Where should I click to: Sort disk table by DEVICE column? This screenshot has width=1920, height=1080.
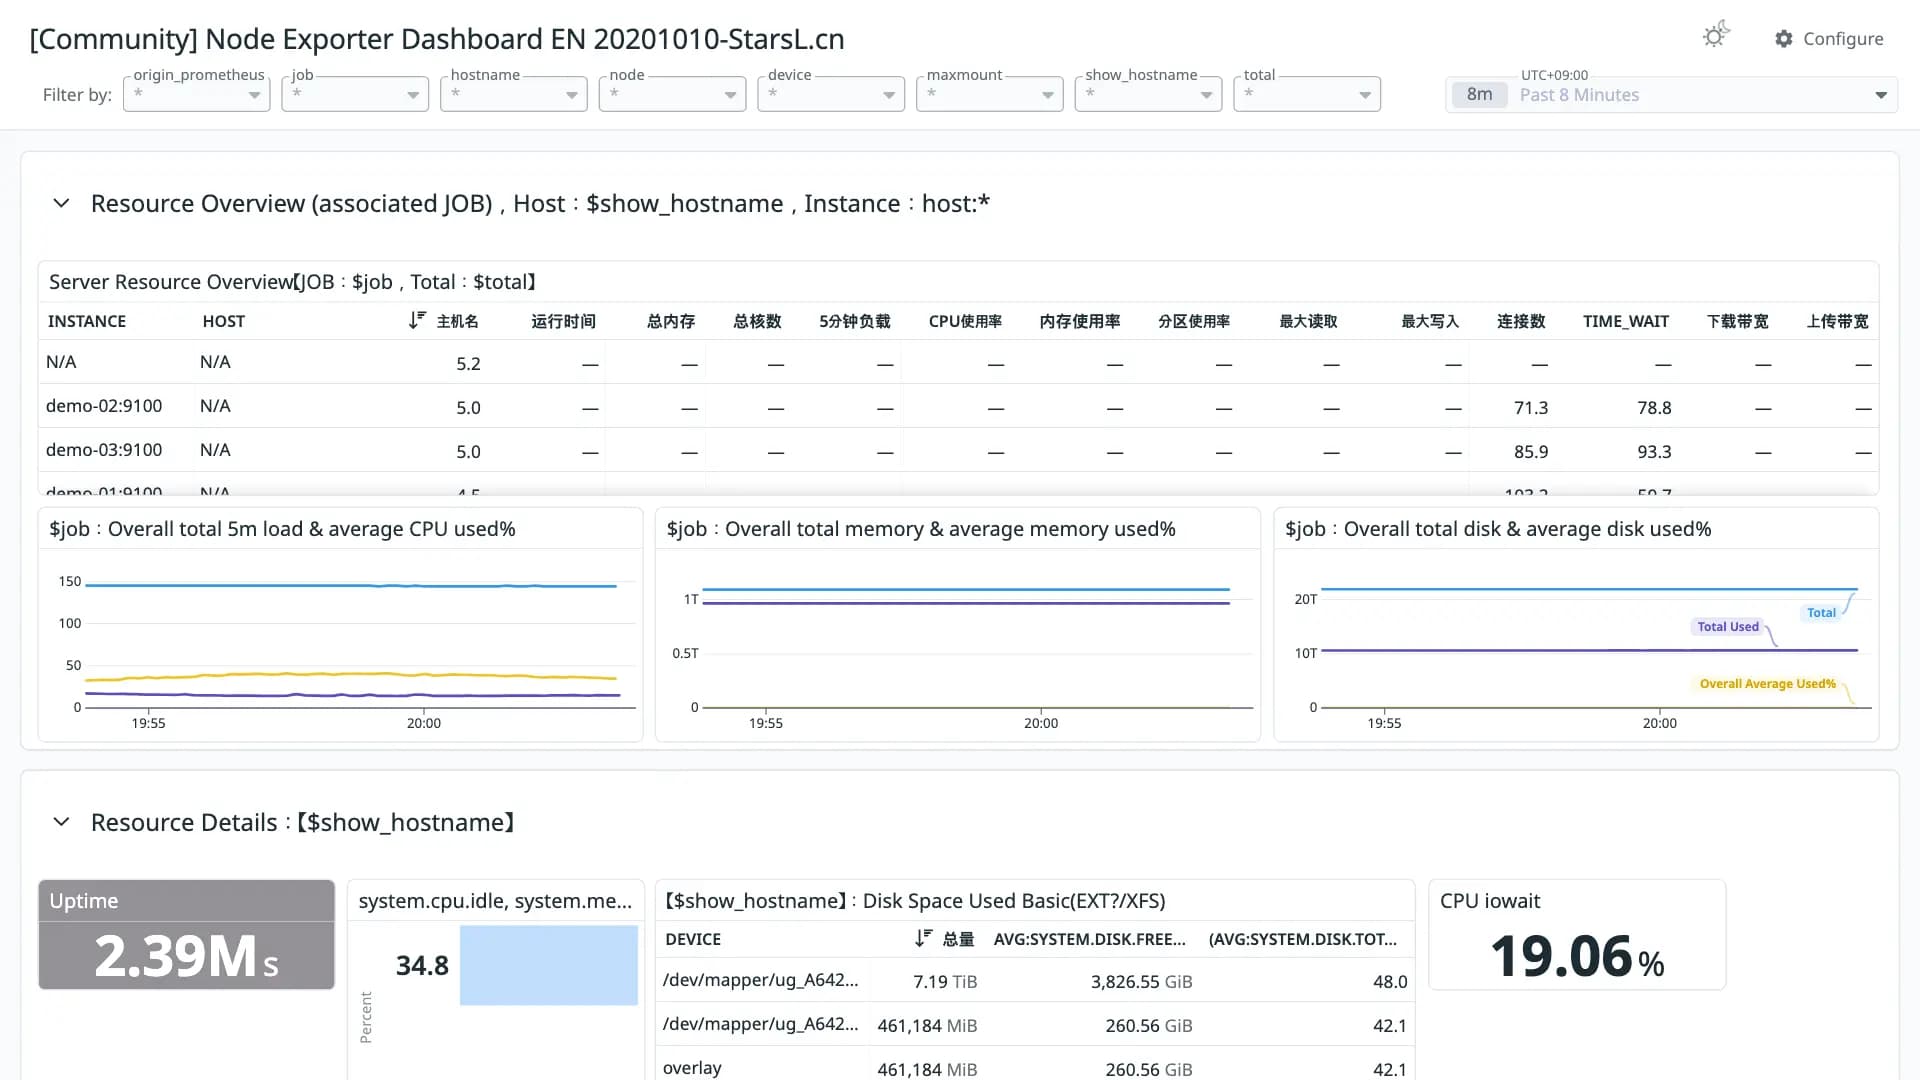click(693, 939)
